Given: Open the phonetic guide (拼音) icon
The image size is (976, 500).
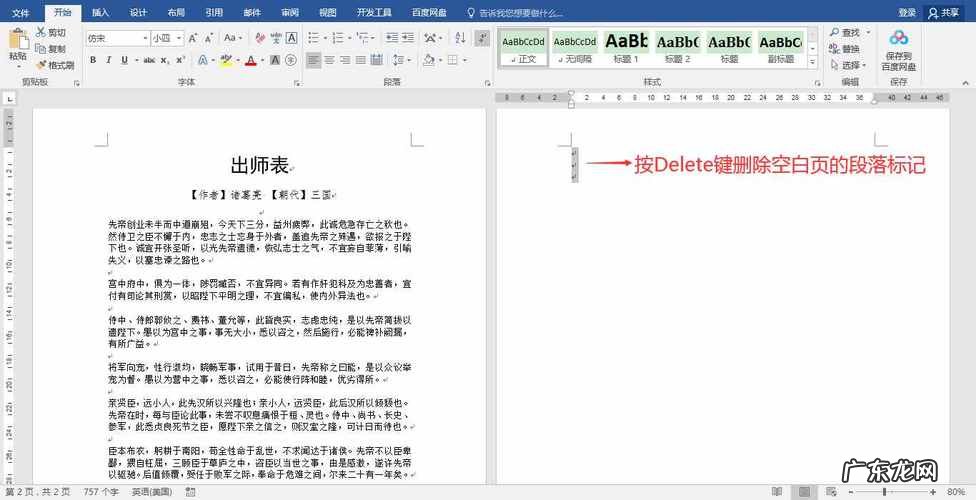Looking at the screenshot, I should [x=276, y=38].
